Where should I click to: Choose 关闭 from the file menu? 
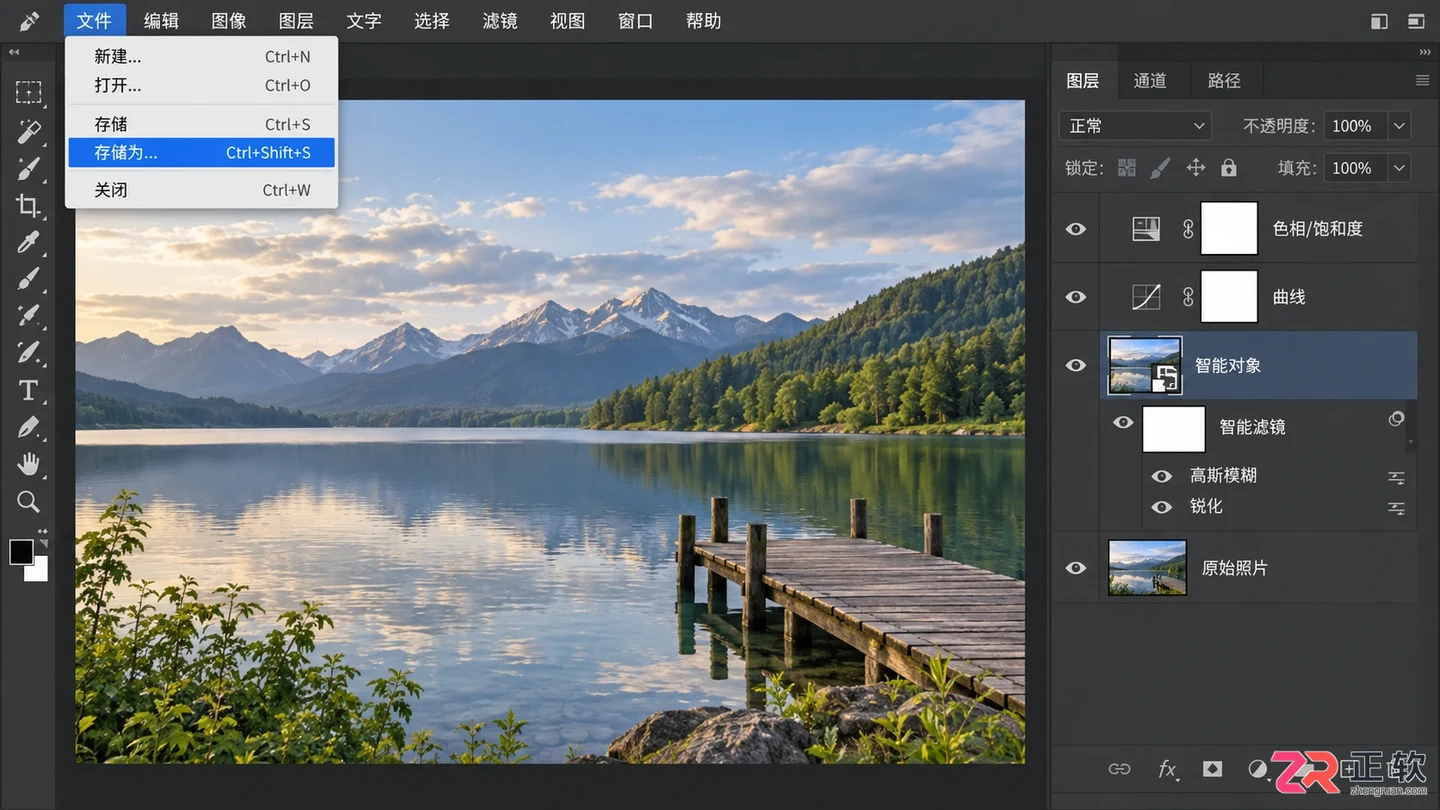pyautogui.click(x=201, y=190)
